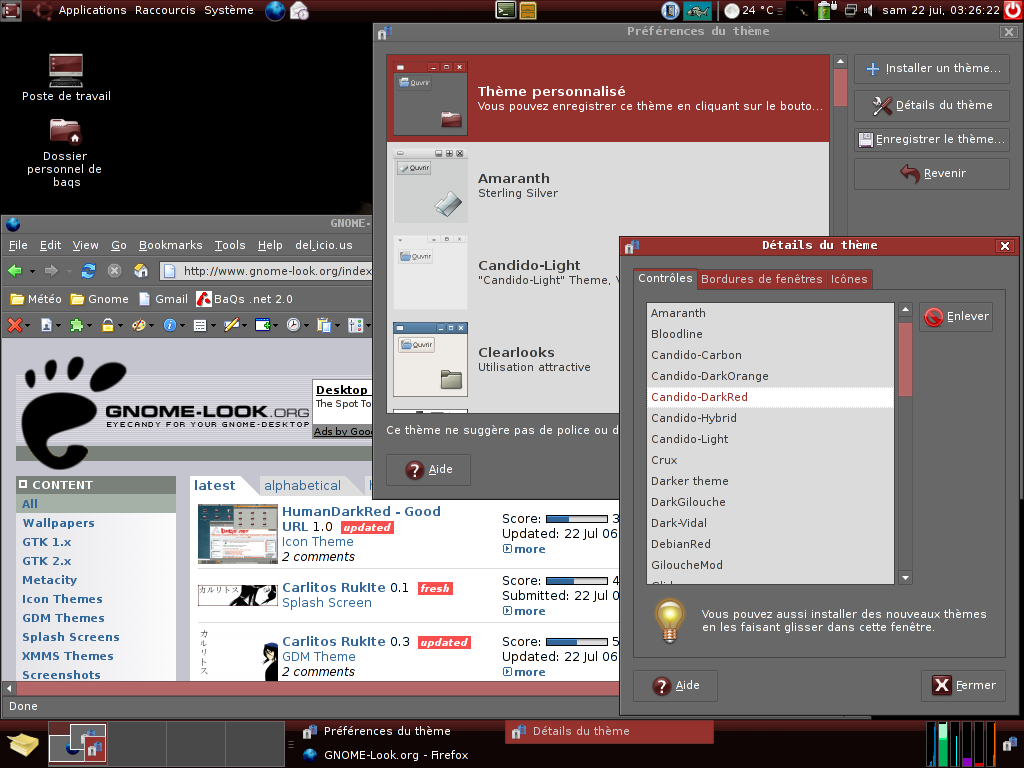Image resolution: width=1024 pixels, height=768 pixels.
Task: Click the pencil toolbar icon in Firefox
Action: click(231, 325)
